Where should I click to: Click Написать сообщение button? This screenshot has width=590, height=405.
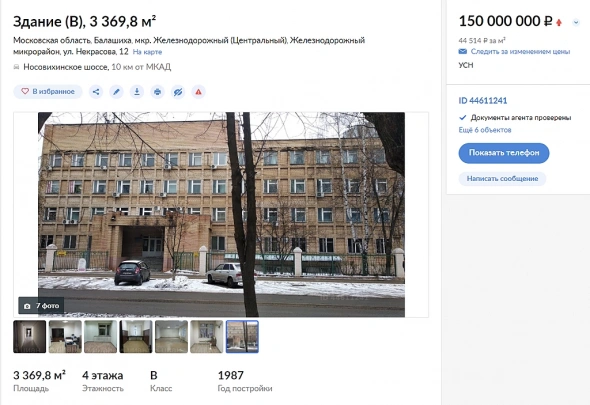coord(502,178)
